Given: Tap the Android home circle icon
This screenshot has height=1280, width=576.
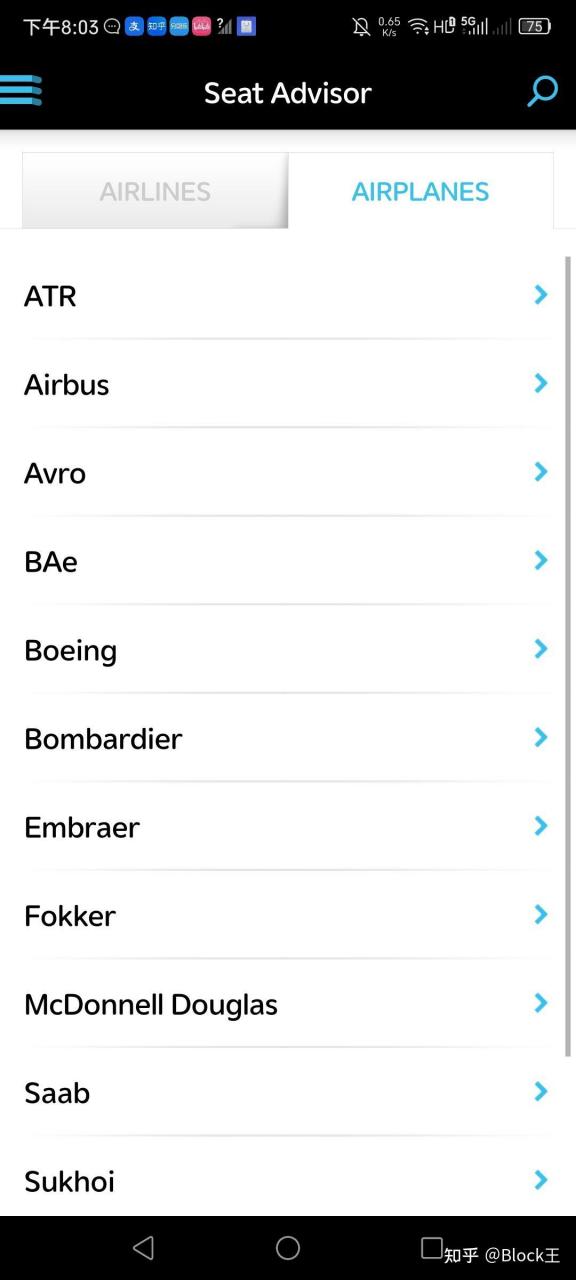Looking at the screenshot, I should click(x=288, y=1247).
